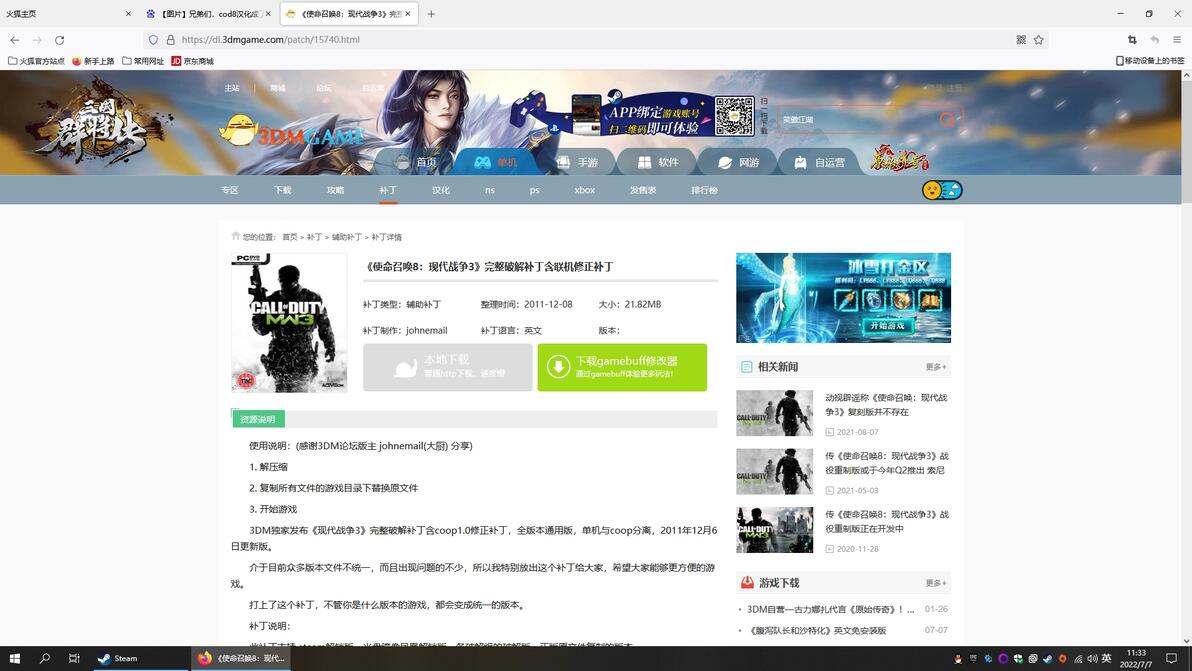Click the 本地下载 download button
The height and width of the screenshot is (671, 1192).
pos(448,367)
